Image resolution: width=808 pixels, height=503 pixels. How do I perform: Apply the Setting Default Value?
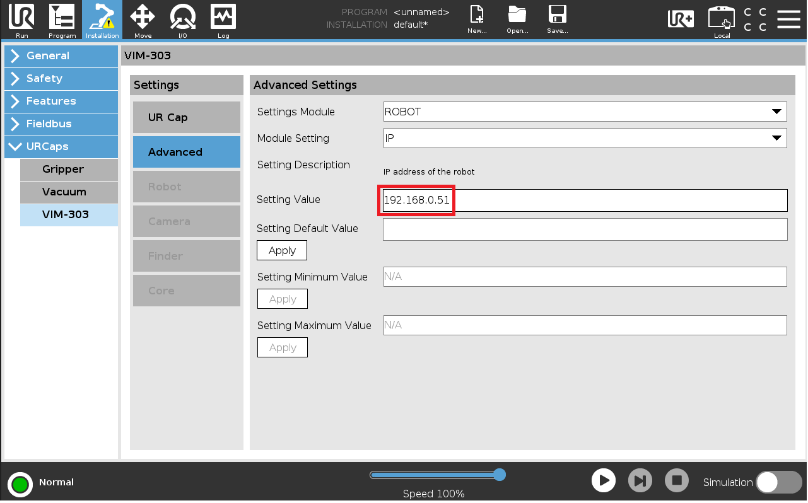pos(282,251)
